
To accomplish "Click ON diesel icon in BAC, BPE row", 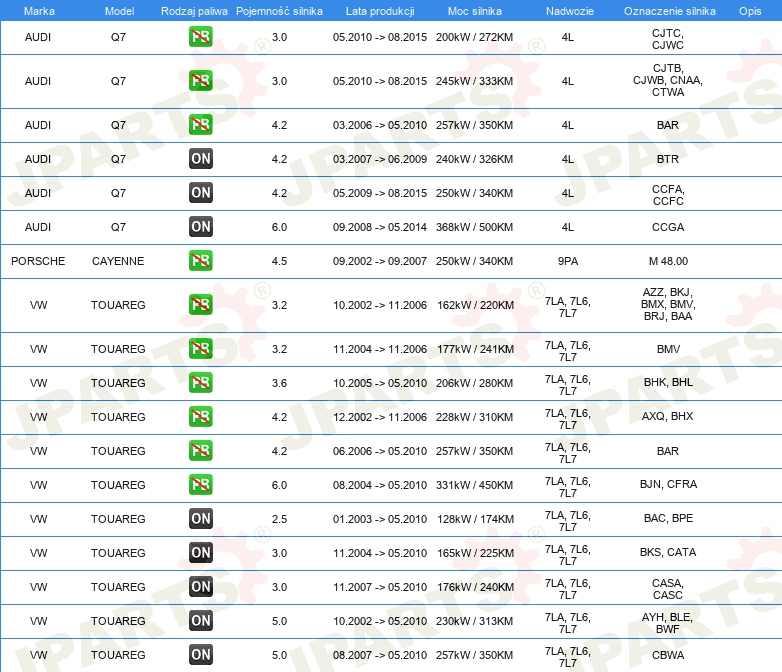I will (x=200, y=518).
